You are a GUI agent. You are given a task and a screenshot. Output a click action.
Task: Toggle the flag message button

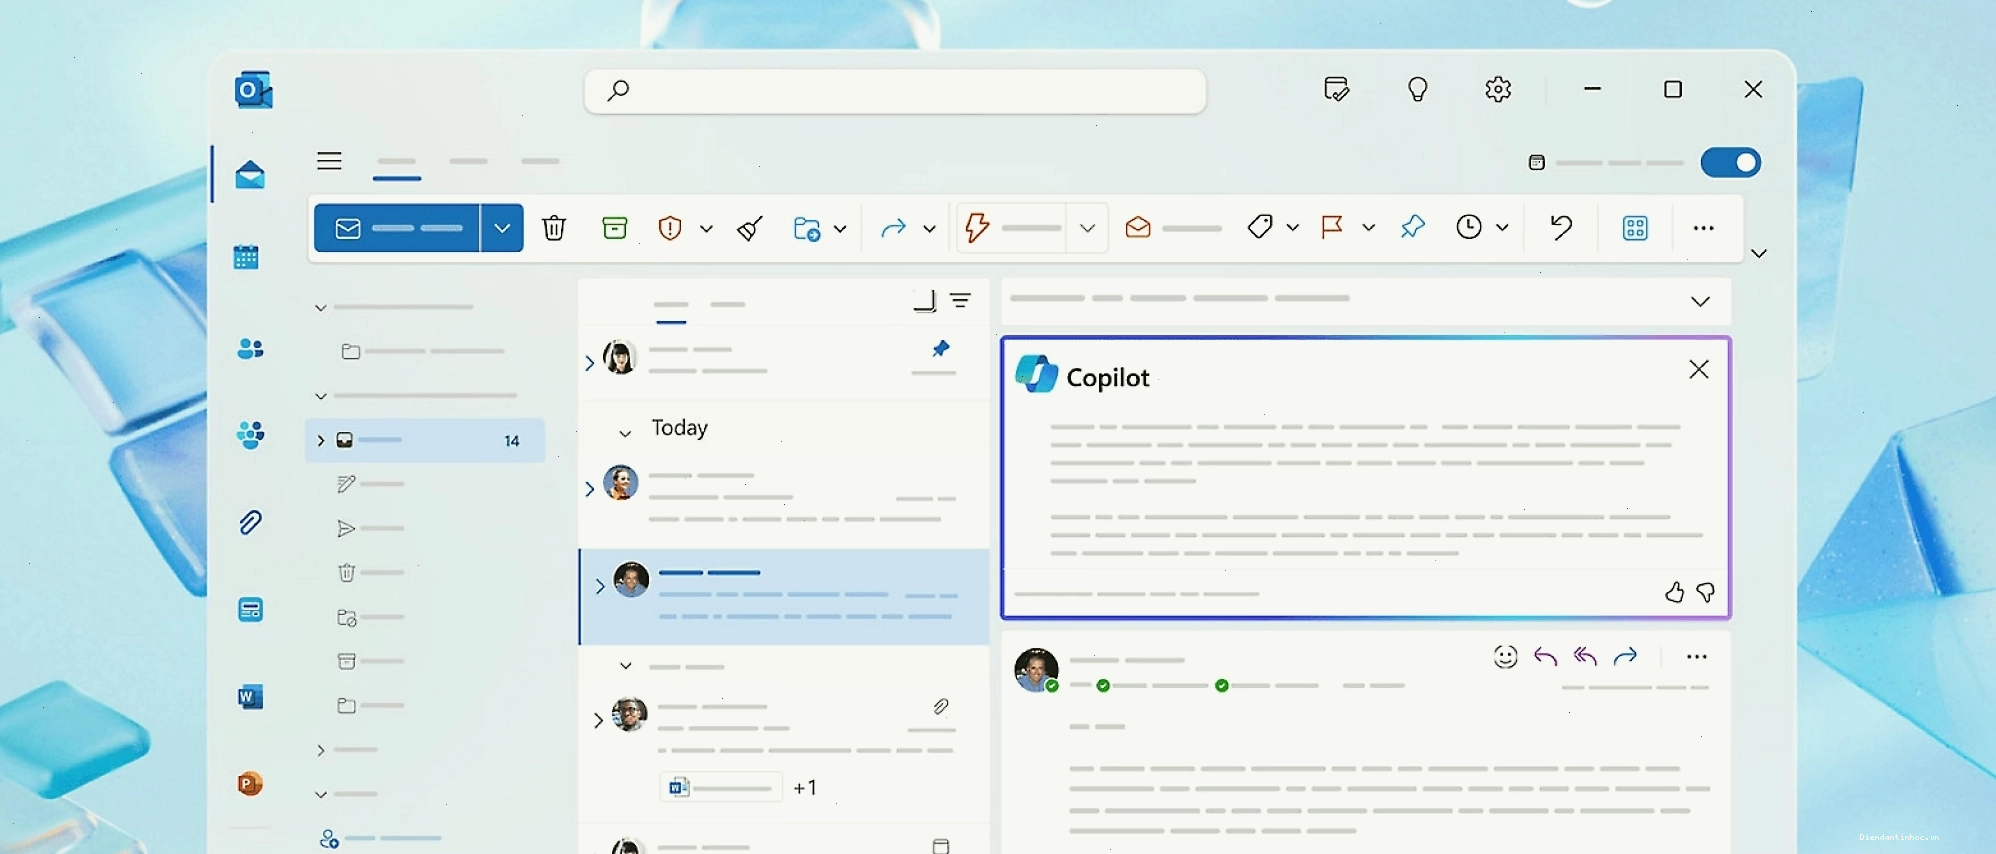coord(1332,227)
